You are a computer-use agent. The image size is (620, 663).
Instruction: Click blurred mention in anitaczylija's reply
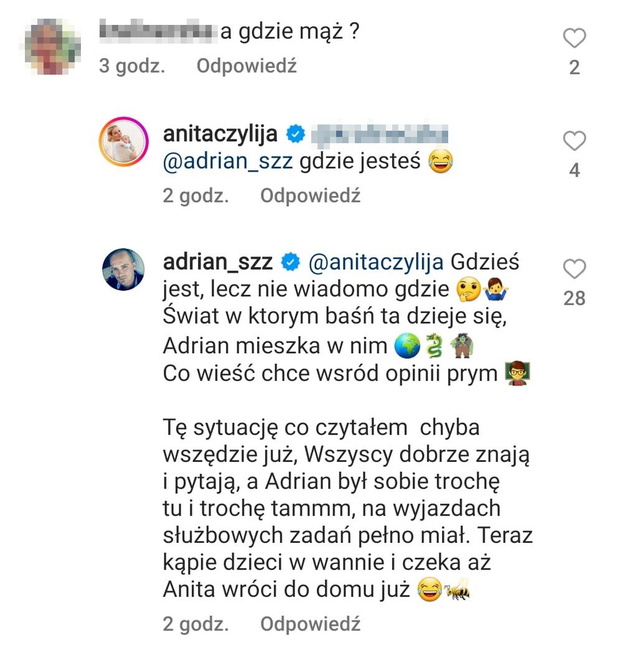[x=379, y=134]
